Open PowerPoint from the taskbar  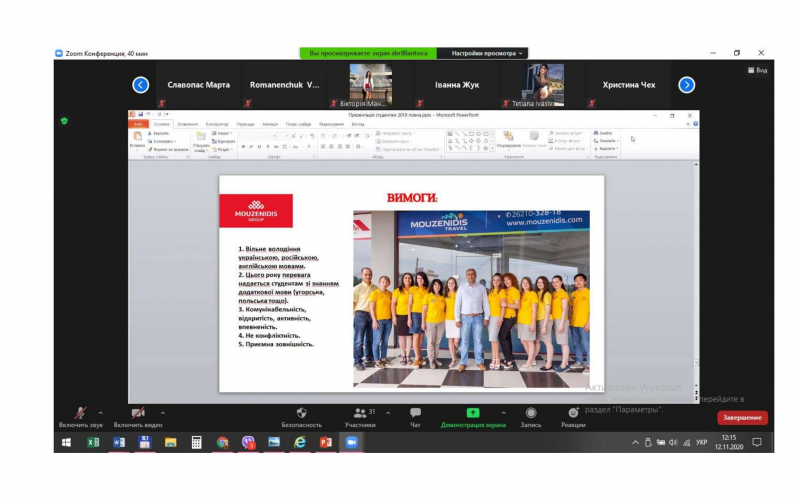click(x=326, y=442)
